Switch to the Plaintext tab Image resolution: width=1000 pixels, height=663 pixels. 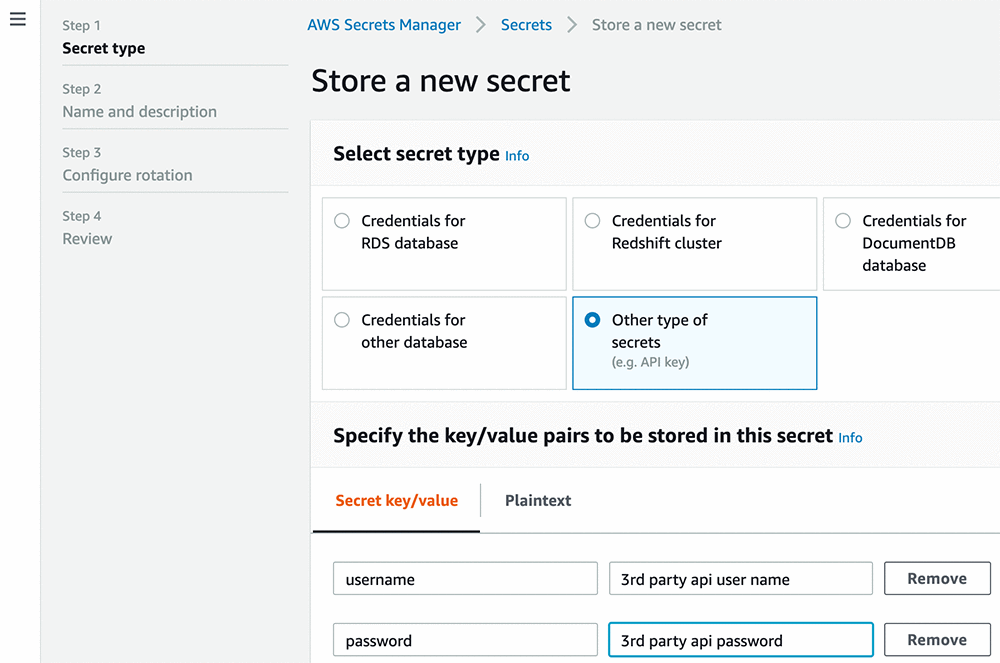(x=538, y=501)
